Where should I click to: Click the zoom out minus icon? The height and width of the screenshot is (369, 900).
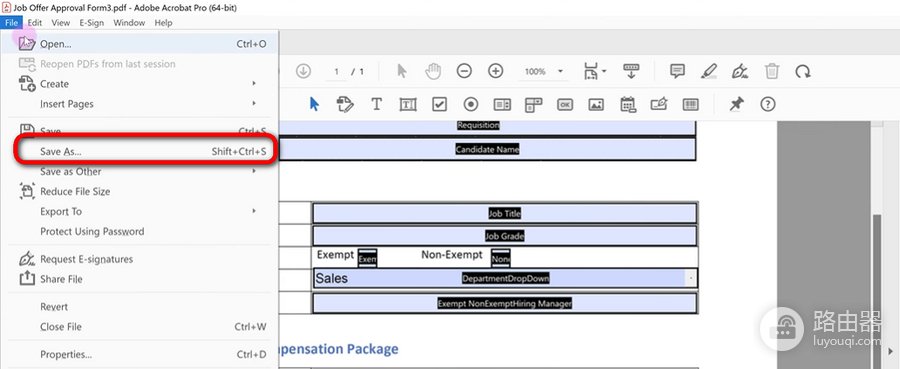464,71
